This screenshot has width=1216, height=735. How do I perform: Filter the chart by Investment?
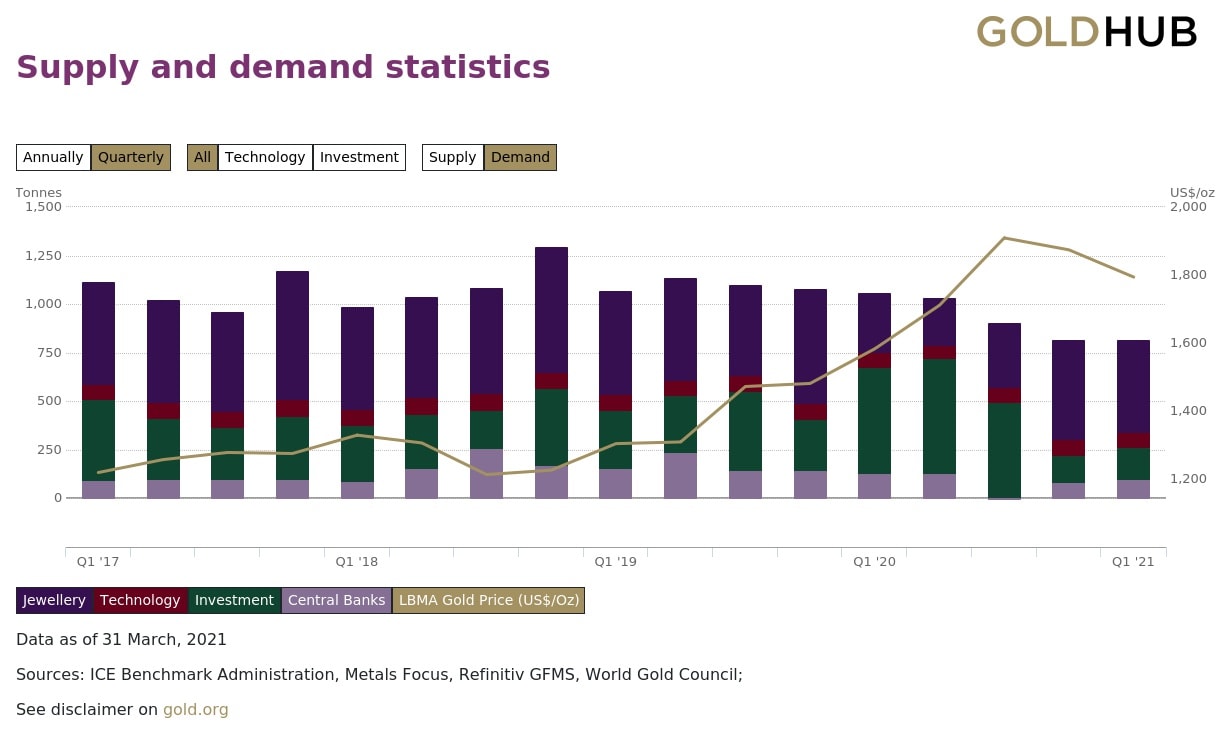pos(359,157)
